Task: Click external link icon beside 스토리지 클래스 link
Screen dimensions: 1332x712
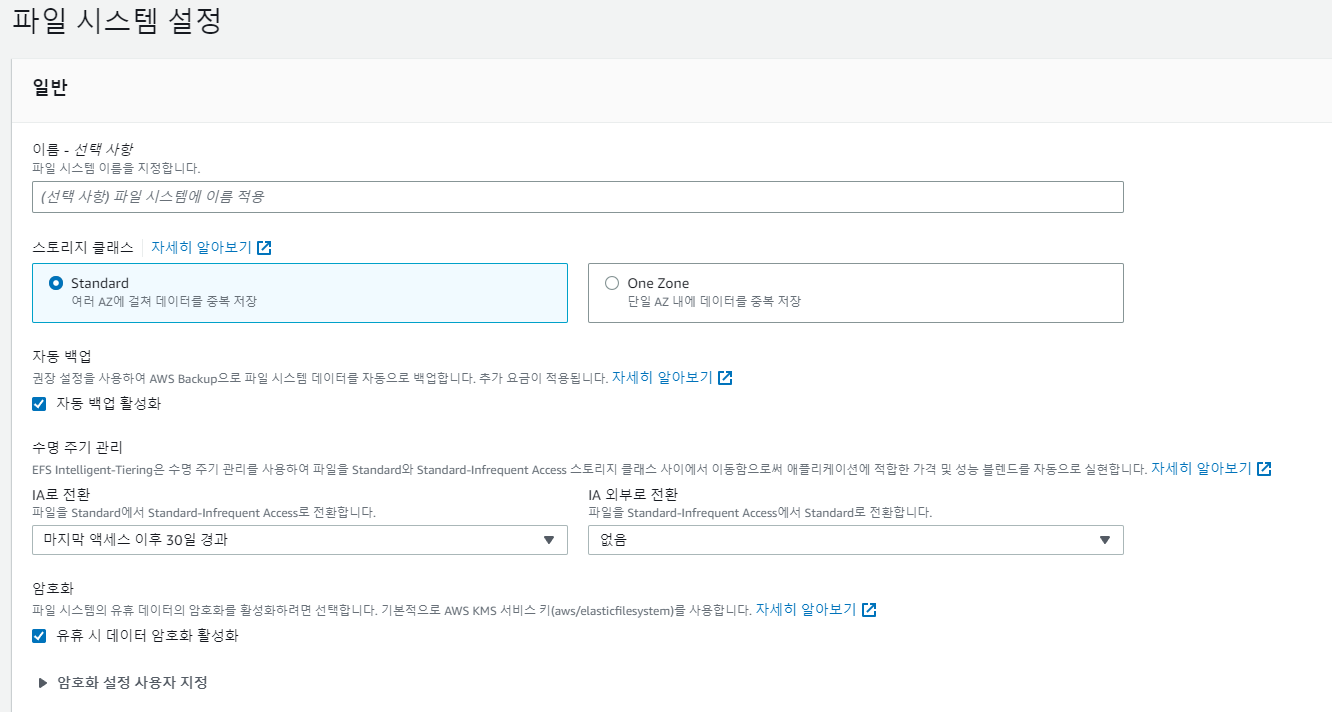Action: (264, 248)
